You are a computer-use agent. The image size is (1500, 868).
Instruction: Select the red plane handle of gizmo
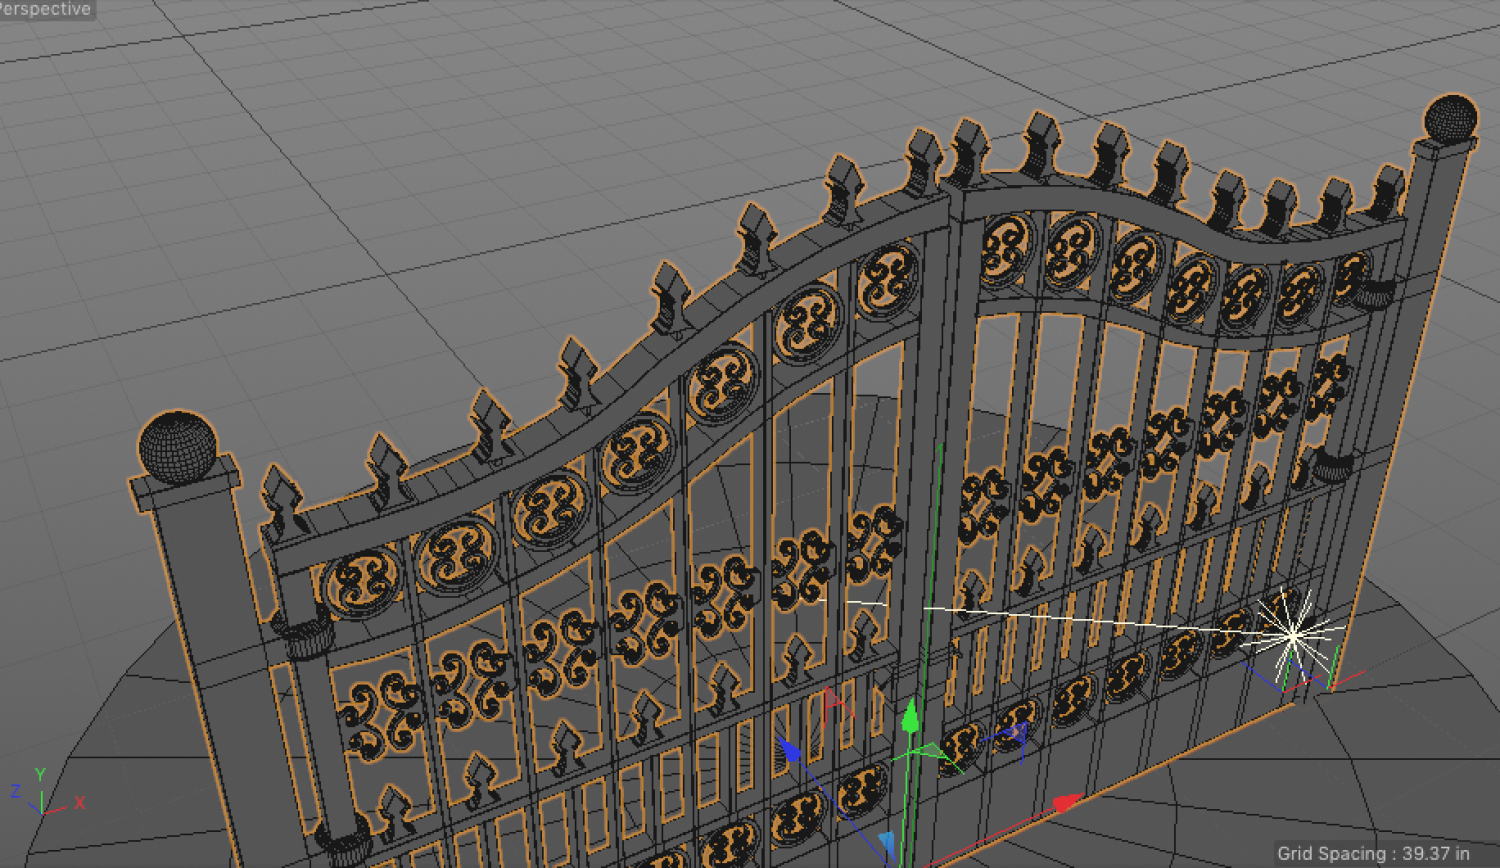click(x=836, y=704)
